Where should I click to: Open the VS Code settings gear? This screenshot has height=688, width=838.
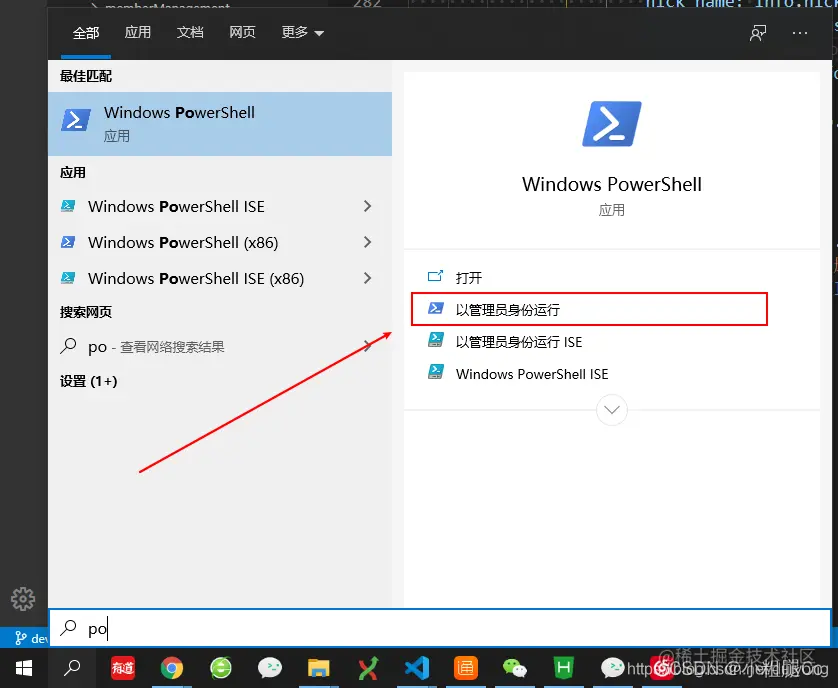23,599
